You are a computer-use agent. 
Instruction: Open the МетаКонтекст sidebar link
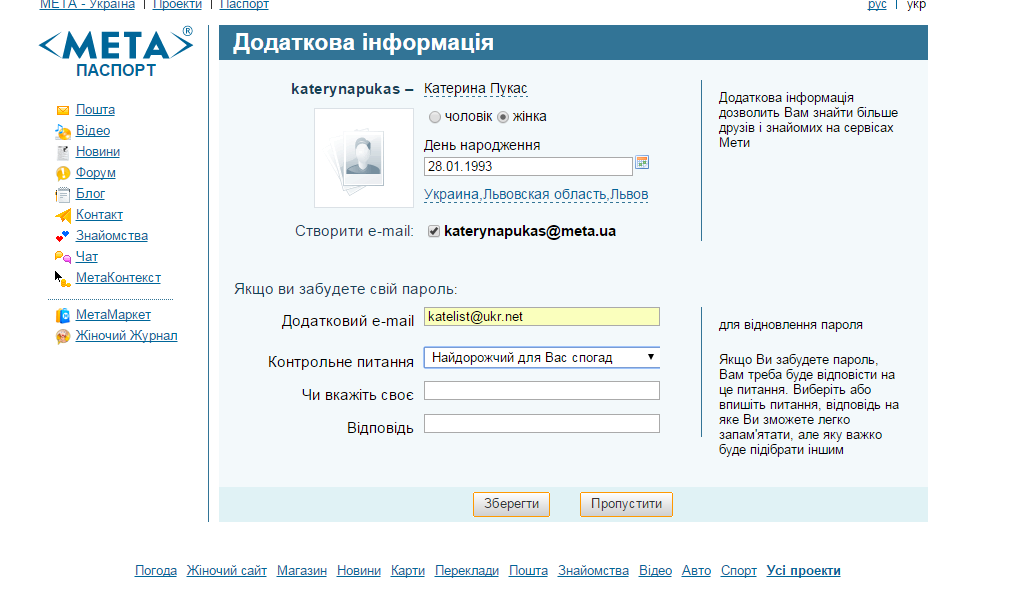pyautogui.click(x=118, y=277)
